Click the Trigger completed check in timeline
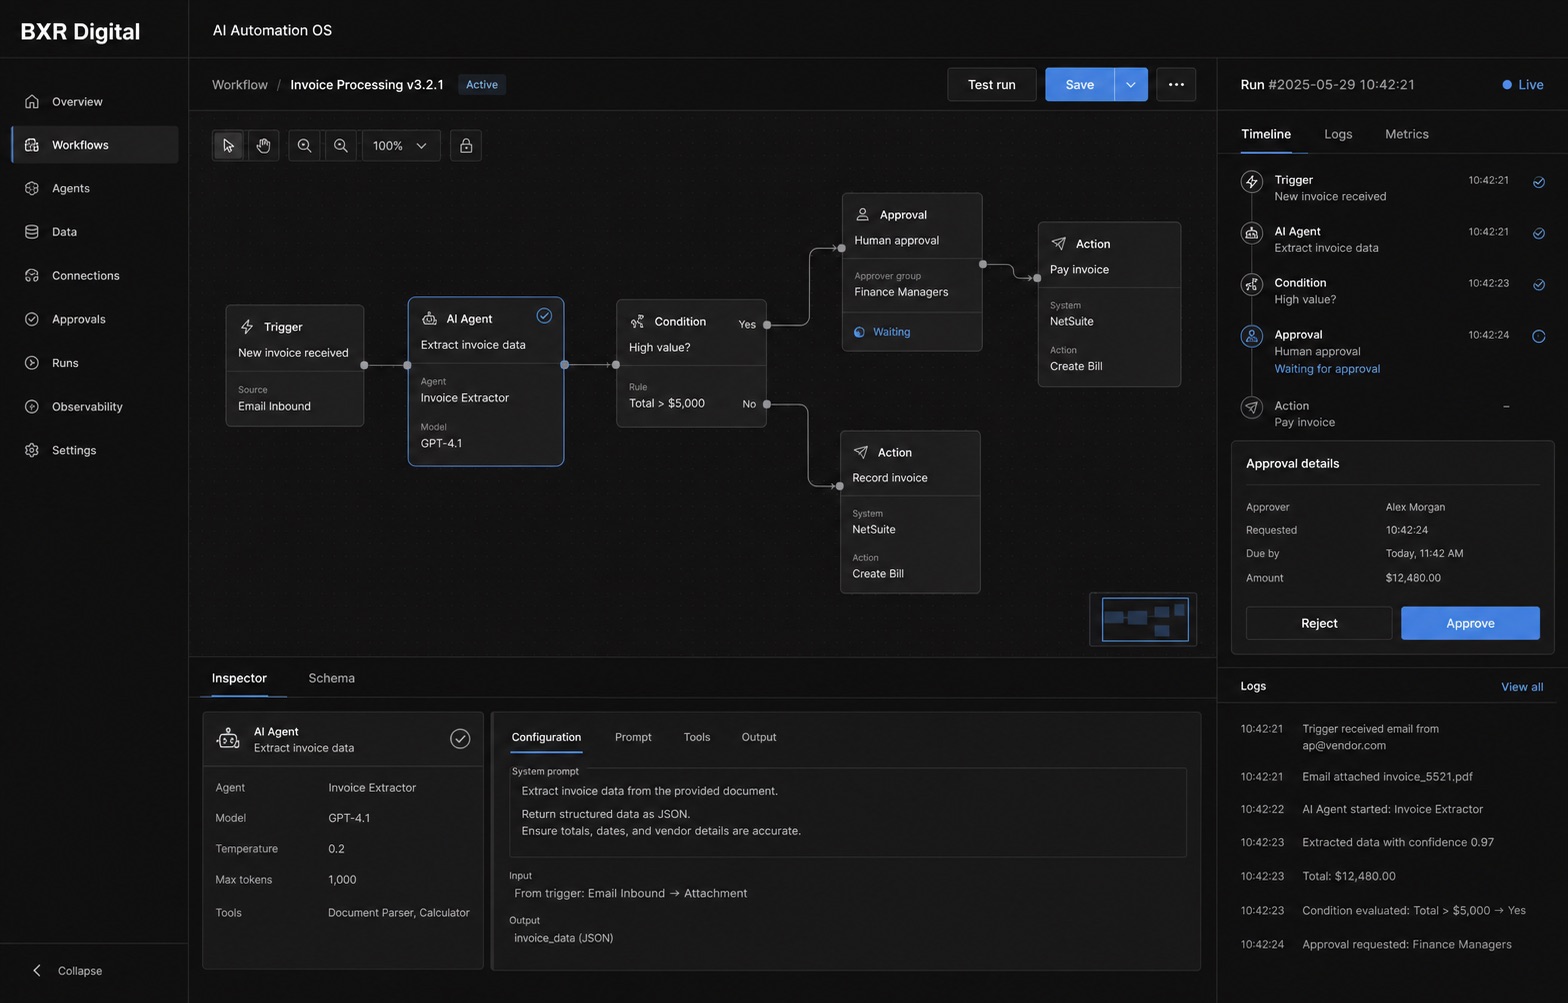The height and width of the screenshot is (1003, 1568). click(x=1539, y=182)
